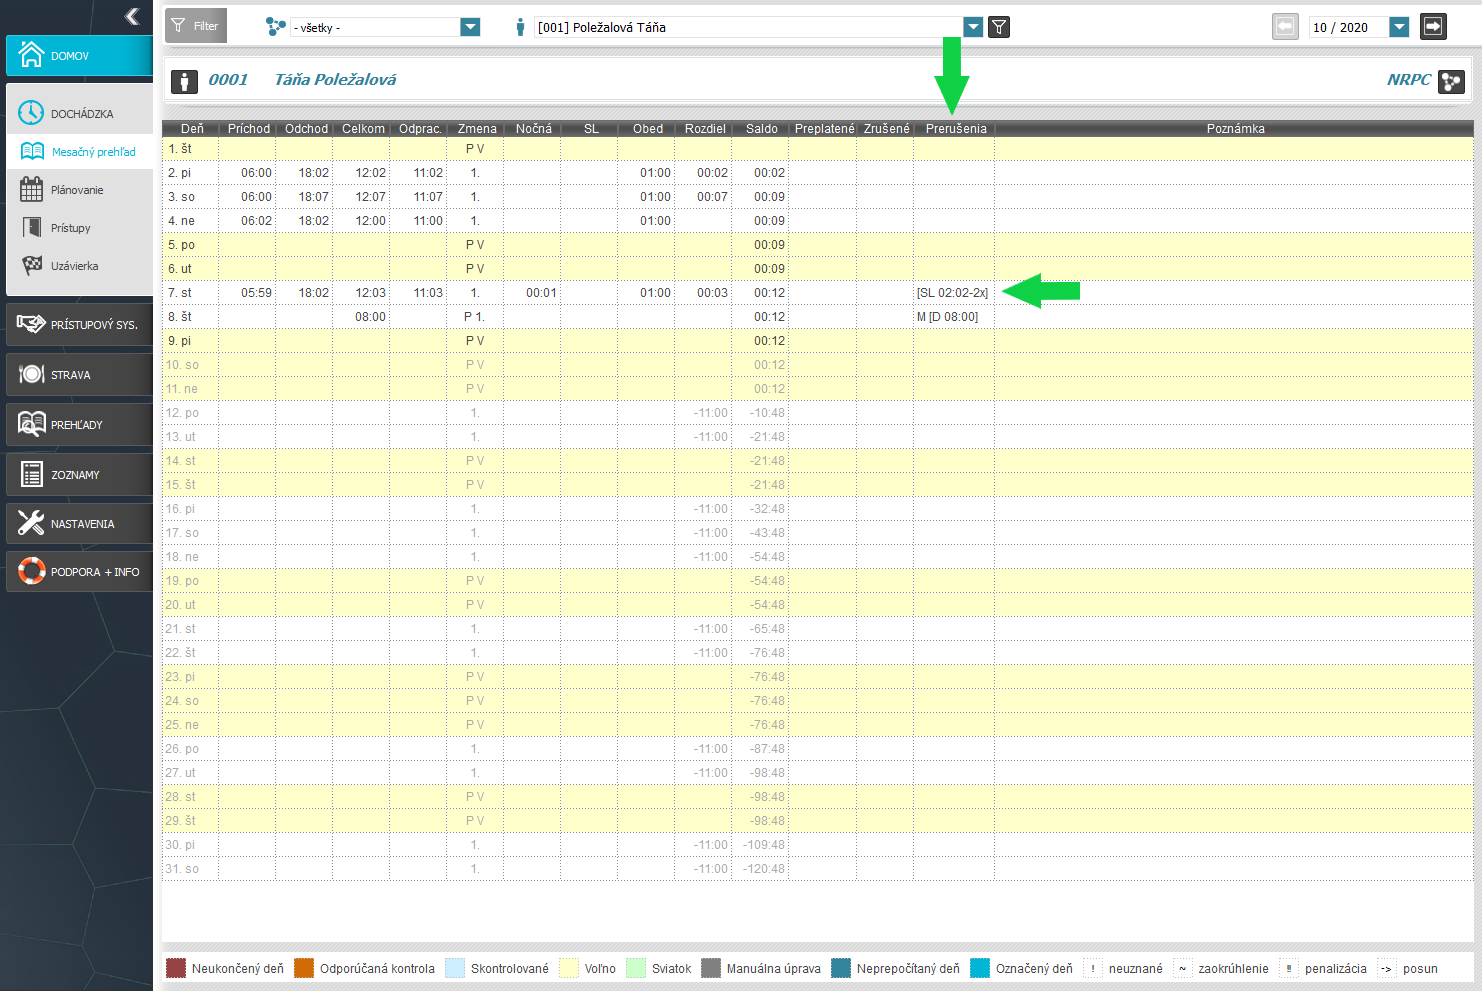Click the group structure icon near všetky

pos(276,27)
